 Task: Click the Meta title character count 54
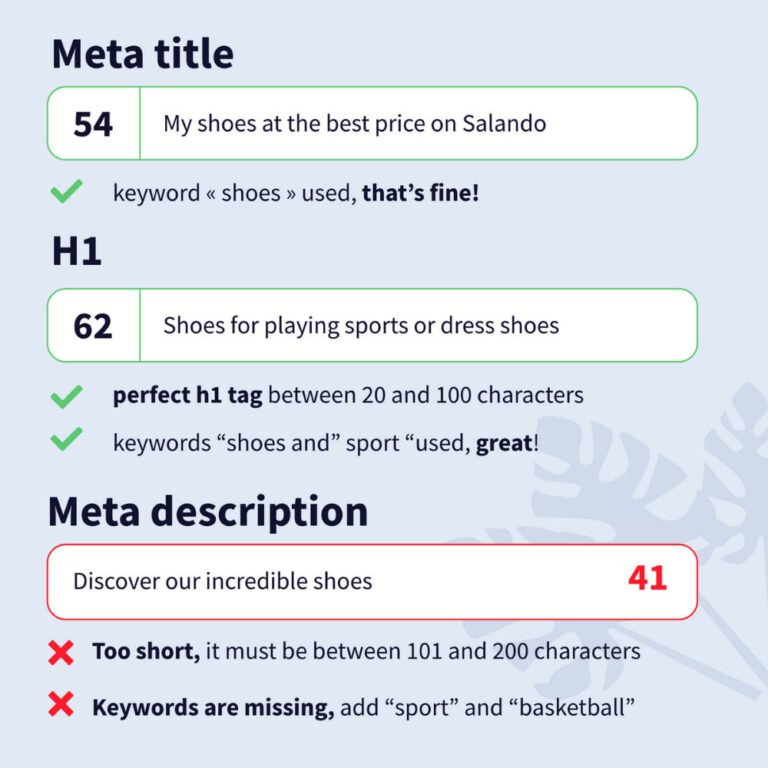click(93, 124)
